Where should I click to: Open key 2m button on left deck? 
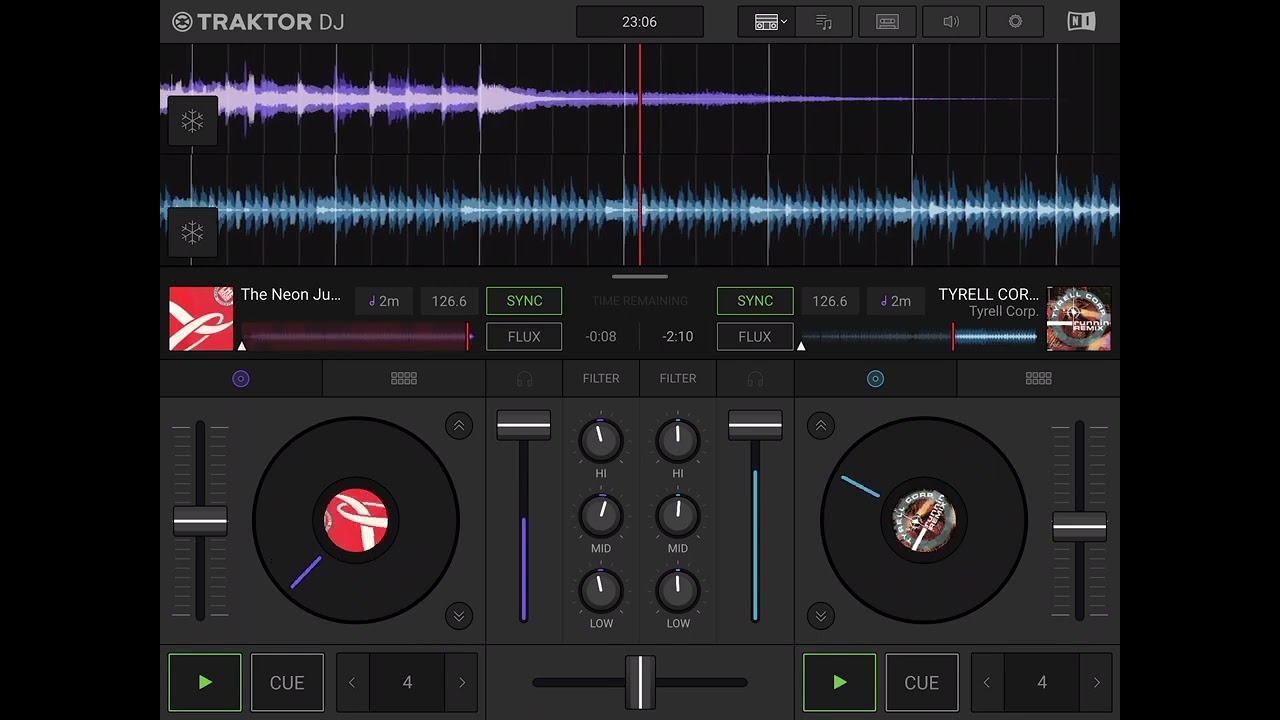click(384, 301)
